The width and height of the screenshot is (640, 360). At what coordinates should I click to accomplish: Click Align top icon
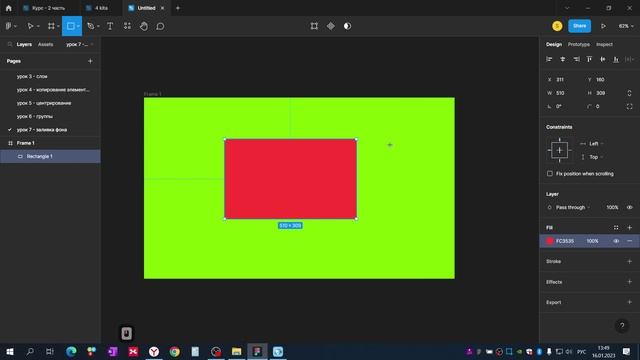[x=589, y=59]
